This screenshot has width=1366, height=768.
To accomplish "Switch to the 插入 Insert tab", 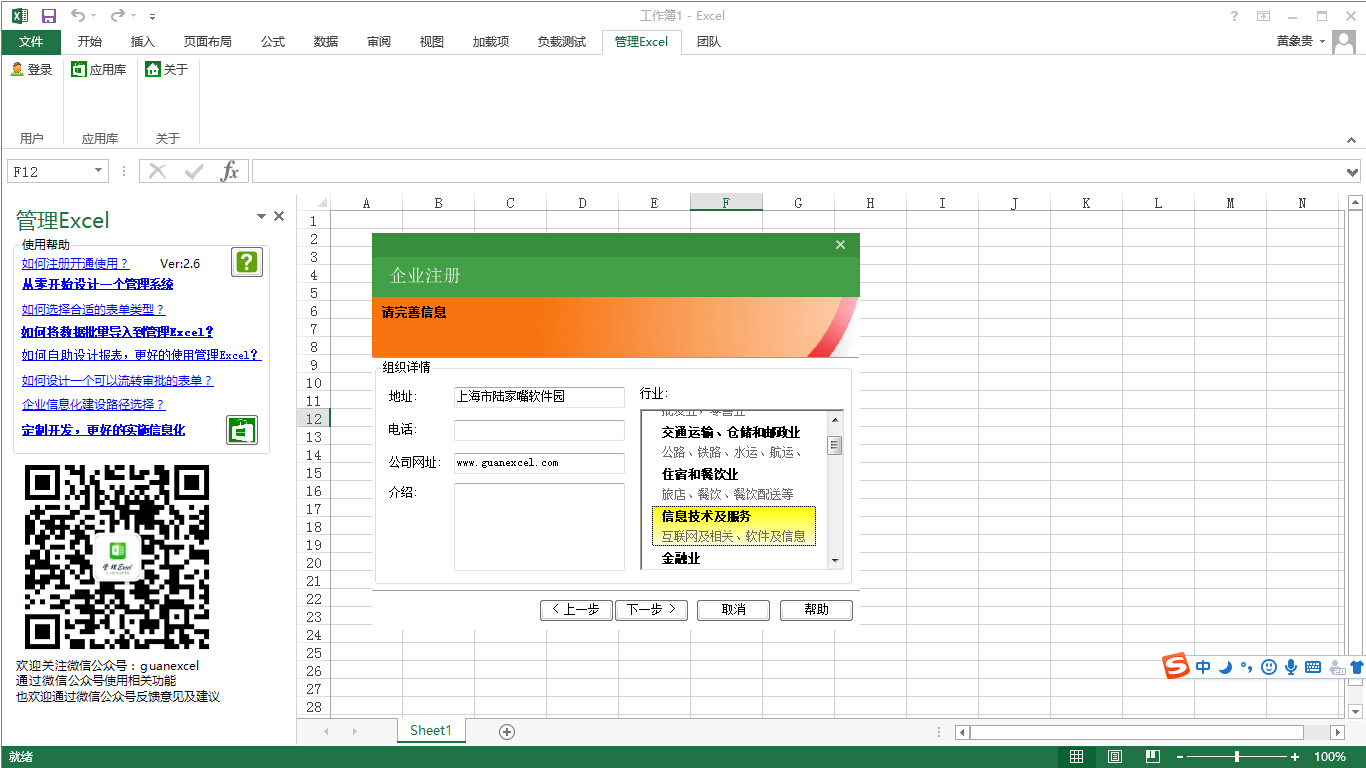I will pos(143,41).
